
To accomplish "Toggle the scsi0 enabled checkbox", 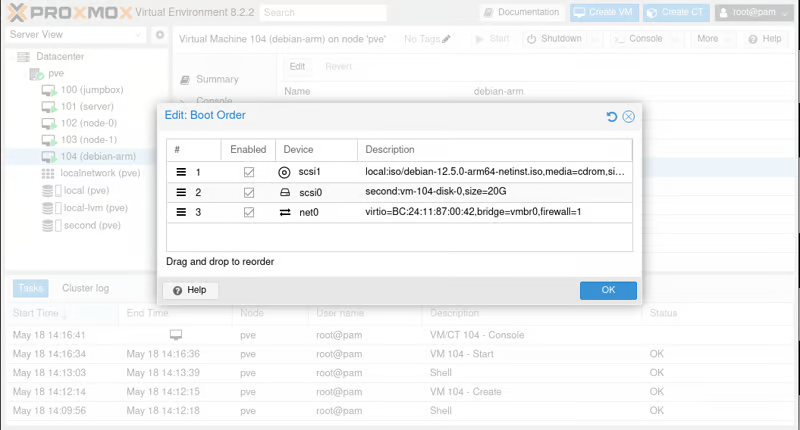I will (x=249, y=192).
